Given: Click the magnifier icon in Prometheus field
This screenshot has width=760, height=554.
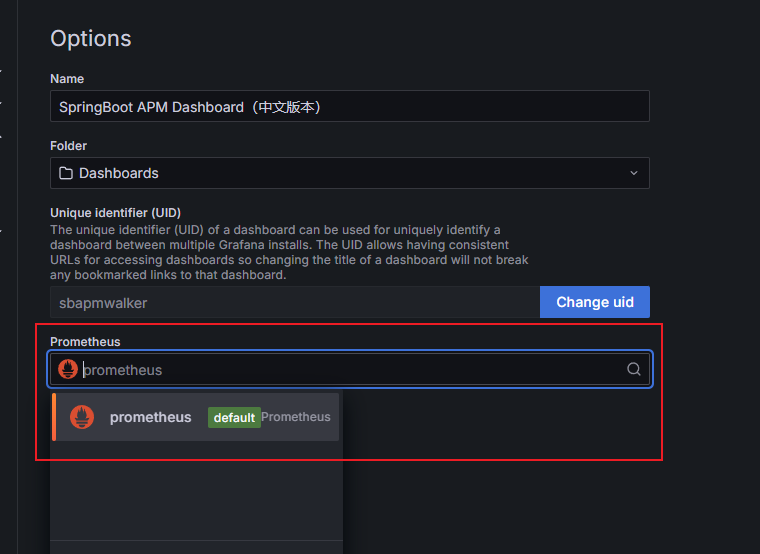Looking at the screenshot, I should pyautogui.click(x=633, y=369).
